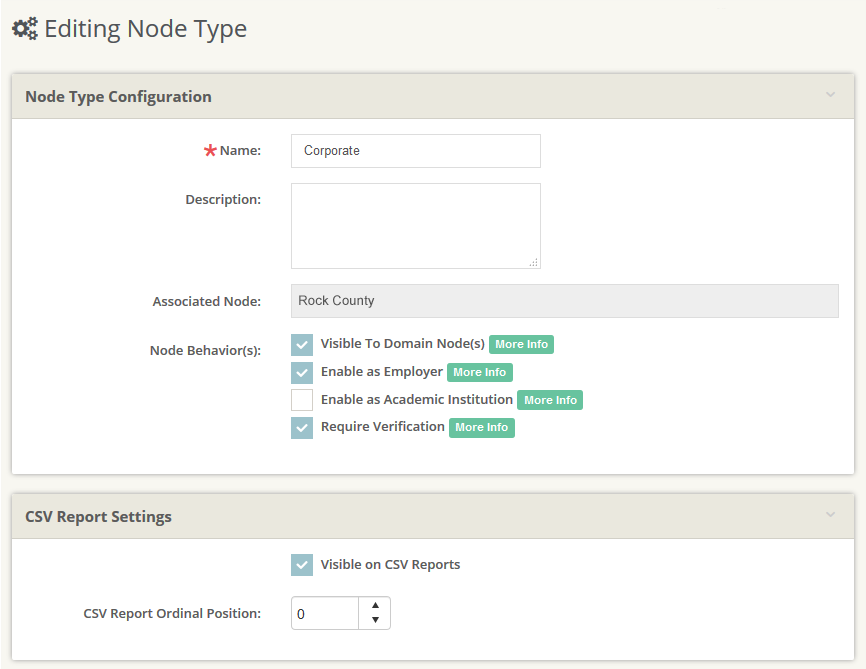Viewport: 866px width, 669px height.
Task: Click the Node Type Configuration header
Action: click(119, 96)
